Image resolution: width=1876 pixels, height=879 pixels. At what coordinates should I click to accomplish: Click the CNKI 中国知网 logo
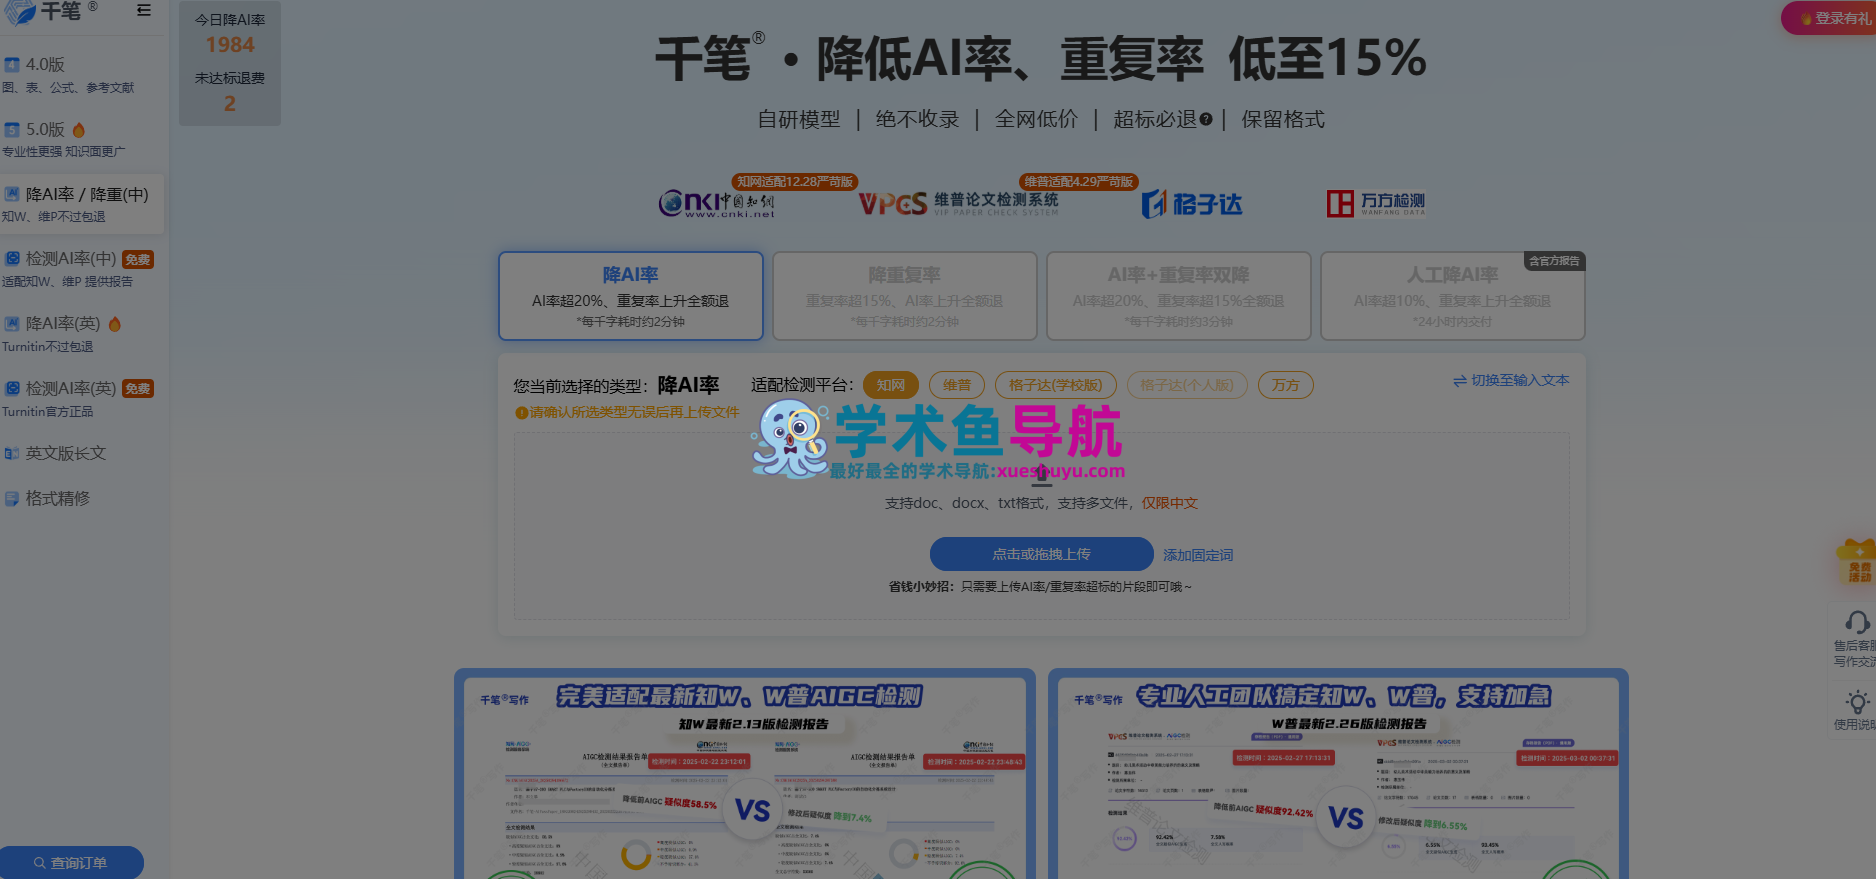point(716,204)
